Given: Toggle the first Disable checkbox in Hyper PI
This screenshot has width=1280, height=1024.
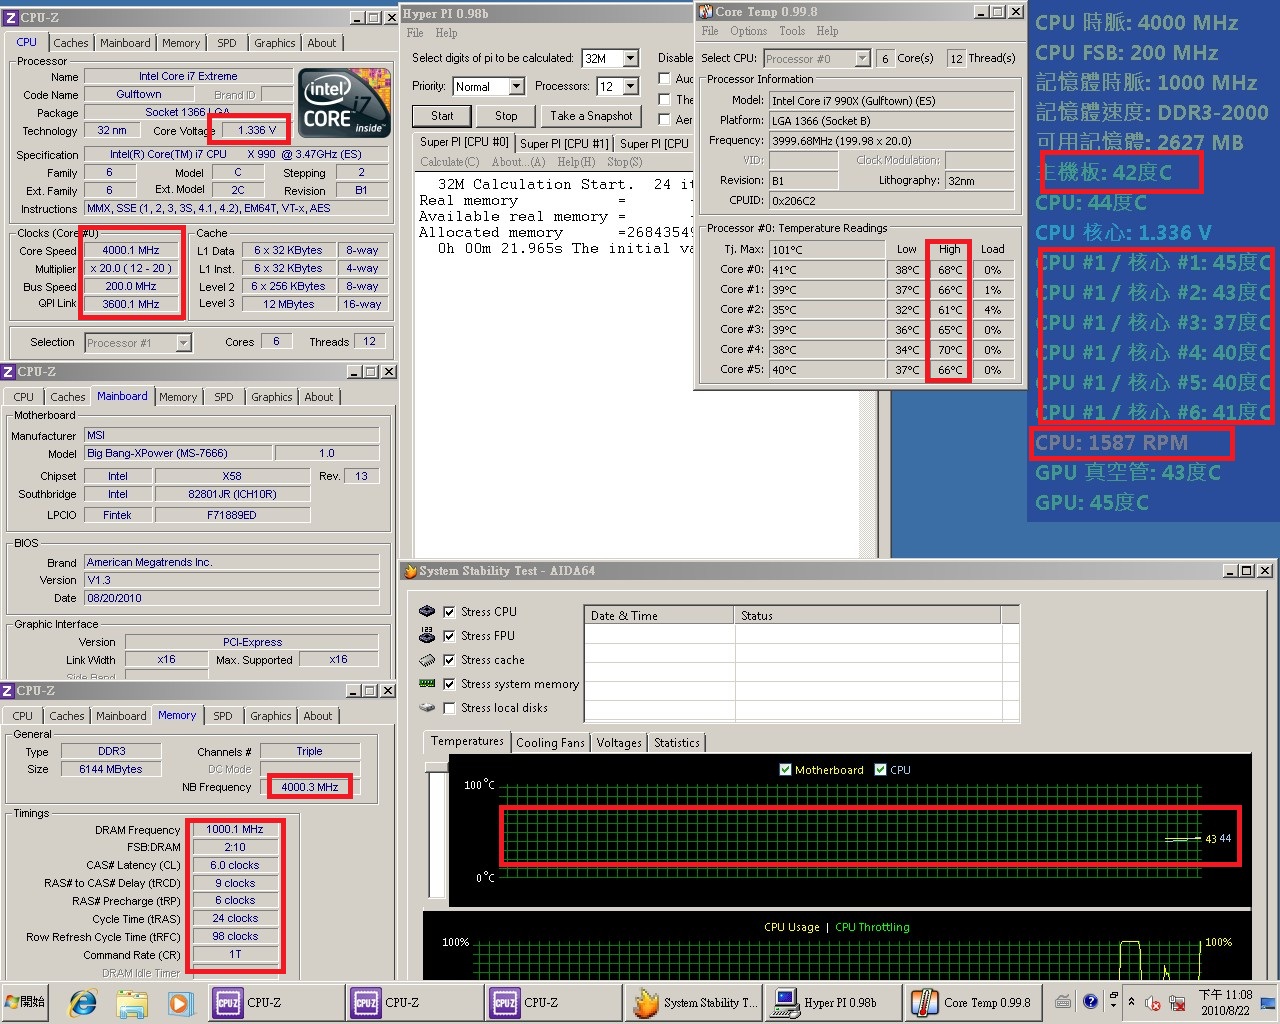Looking at the screenshot, I should (x=664, y=78).
